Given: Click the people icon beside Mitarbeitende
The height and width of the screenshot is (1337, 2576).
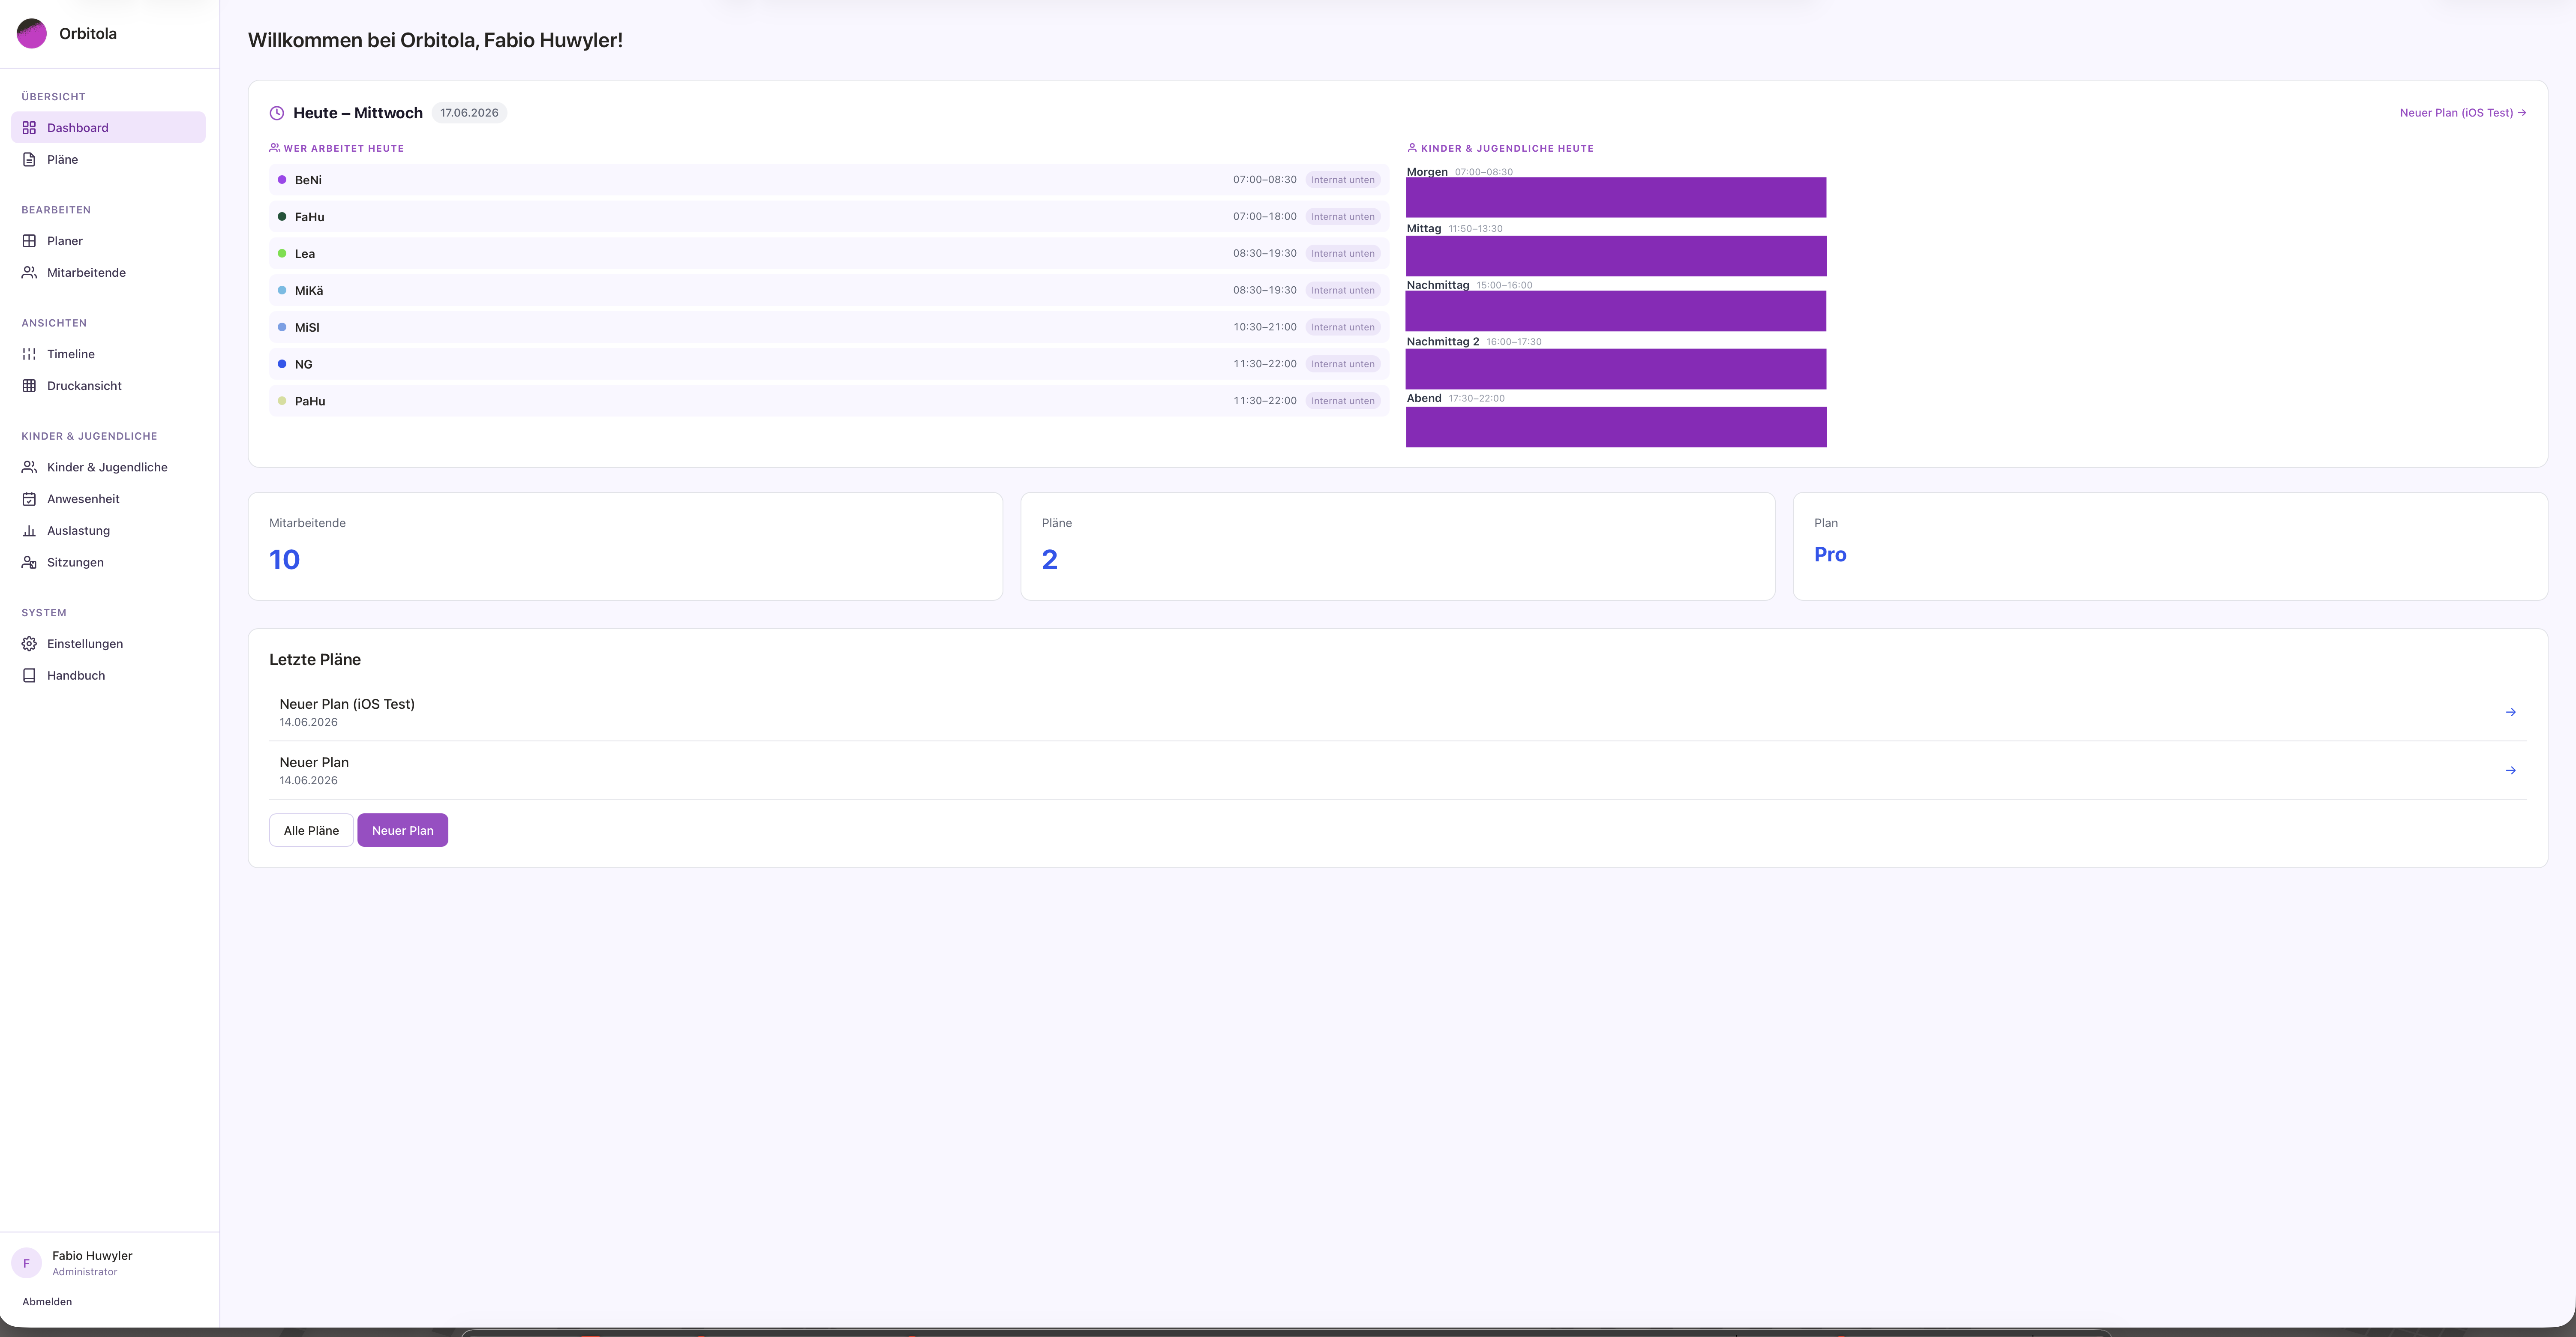Looking at the screenshot, I should pyautogui.click(x=29, y=273).
